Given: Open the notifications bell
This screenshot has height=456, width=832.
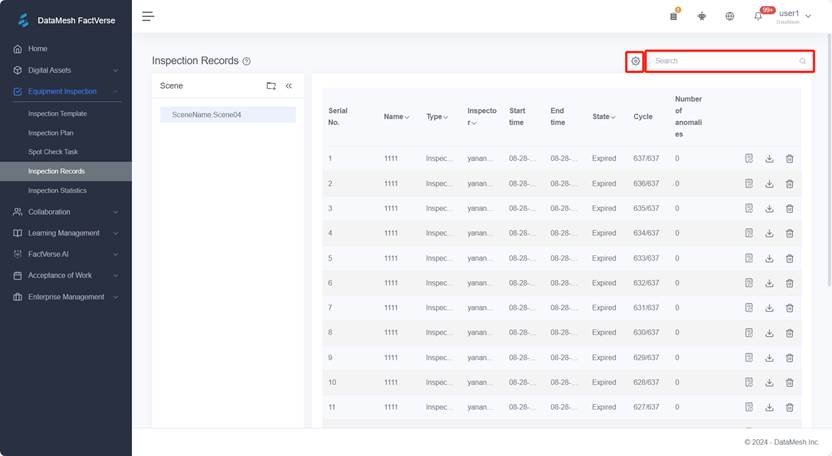Looking at the screenshot, I should [x=757, y=16].
